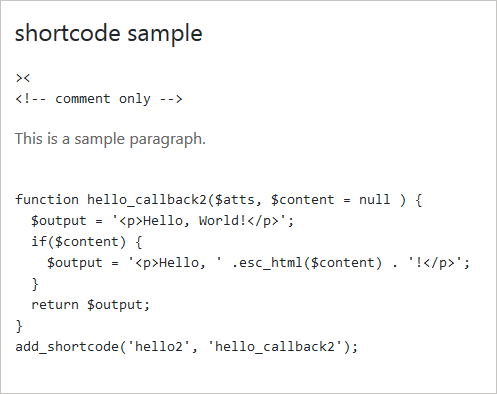Viewport: 497px width, 394px height.
Task: Click the 'add_shortcode' code line
Action: coord(187,347)
